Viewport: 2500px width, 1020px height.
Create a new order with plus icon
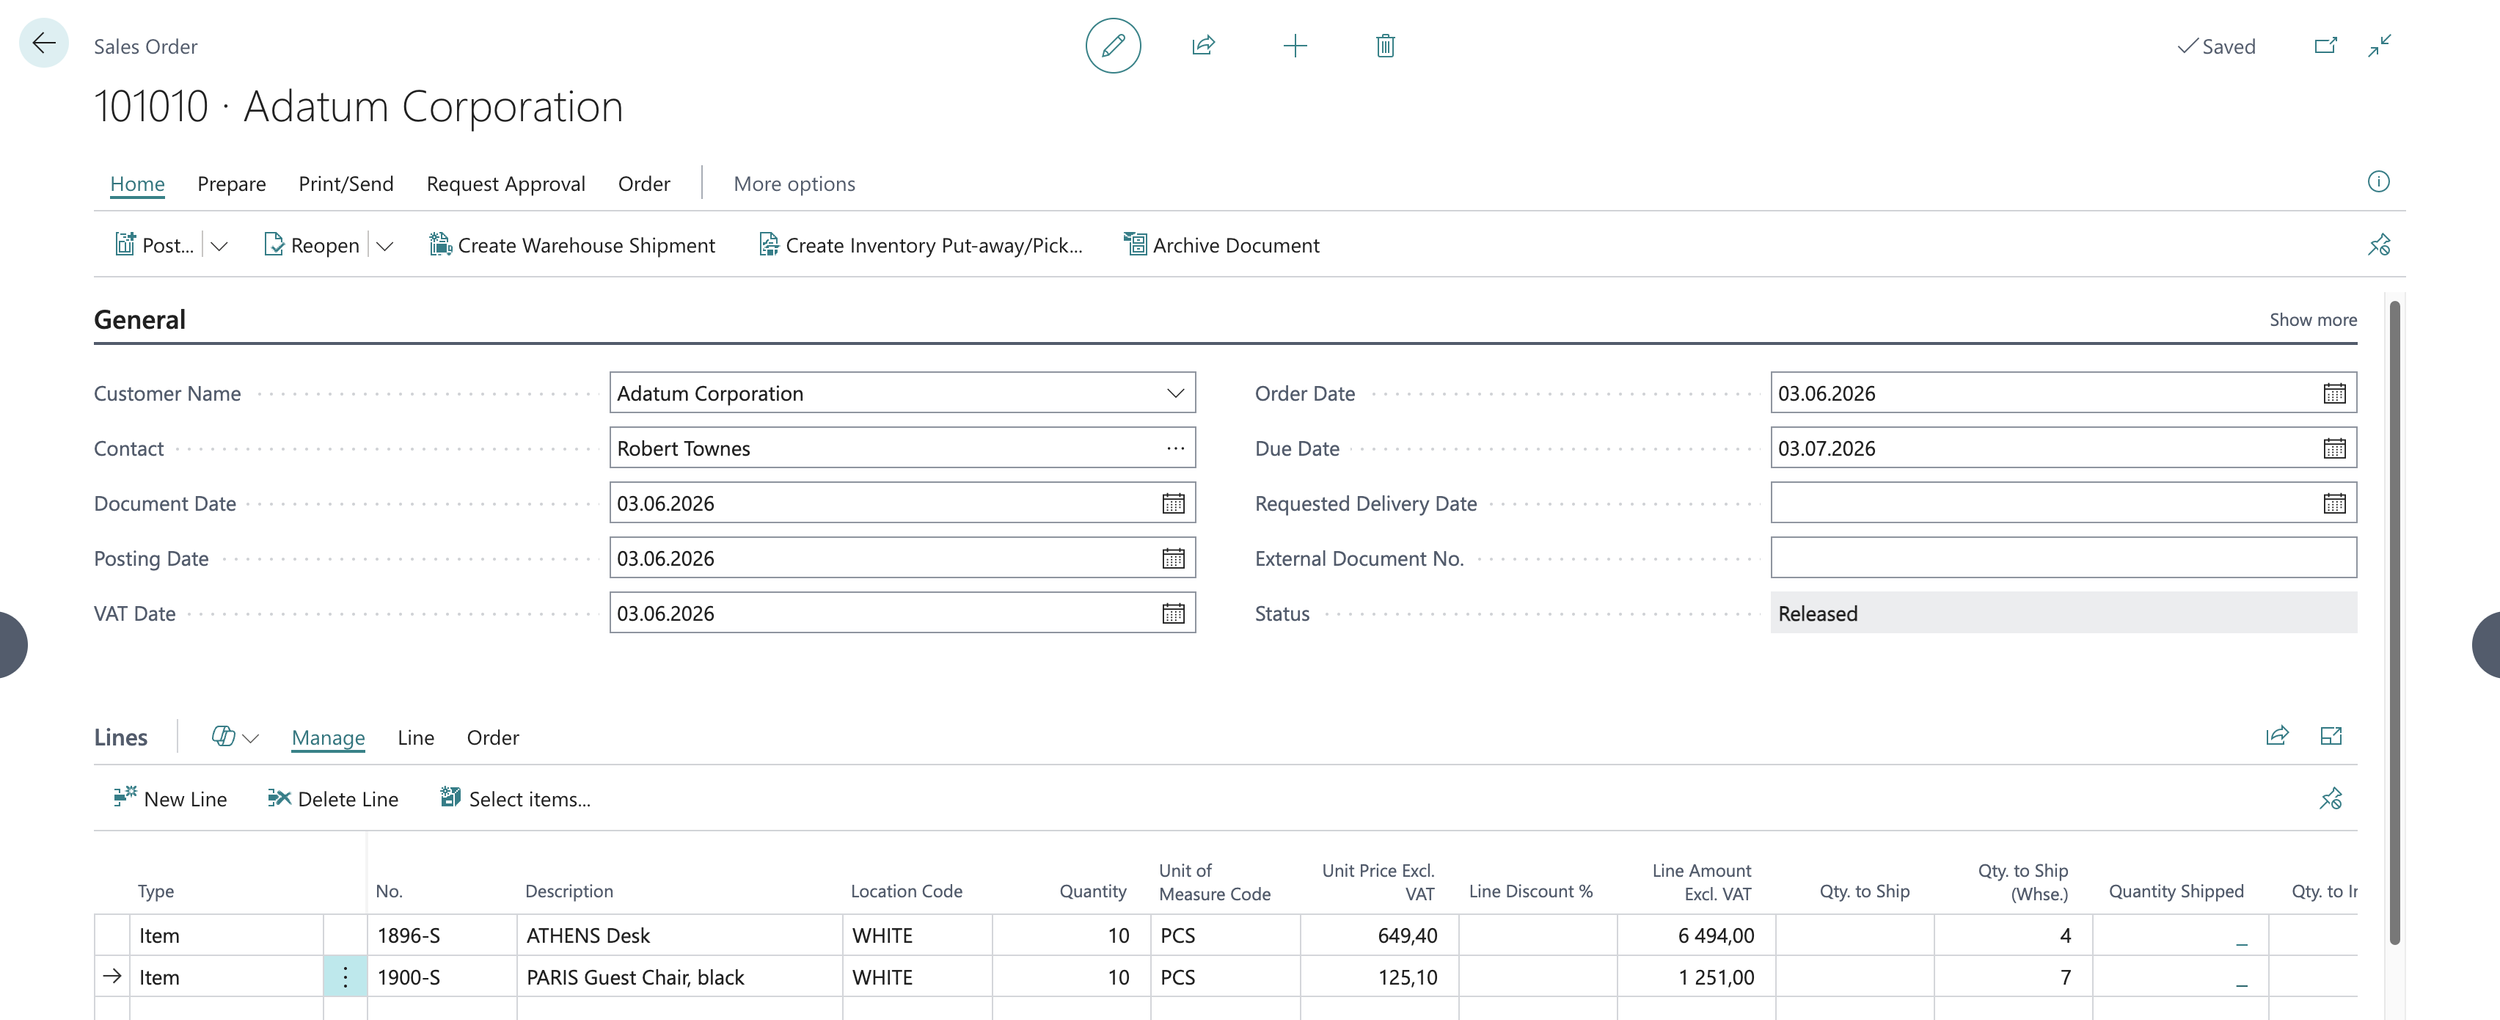coord(1295,45)
